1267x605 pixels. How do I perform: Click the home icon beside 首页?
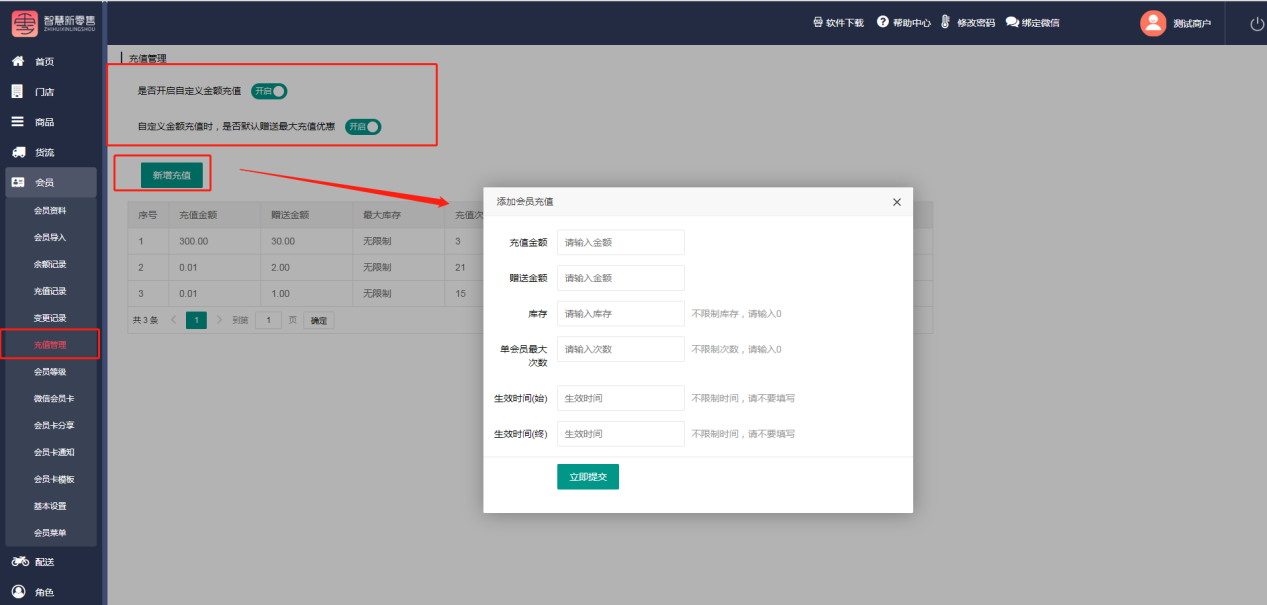[17, 61]
